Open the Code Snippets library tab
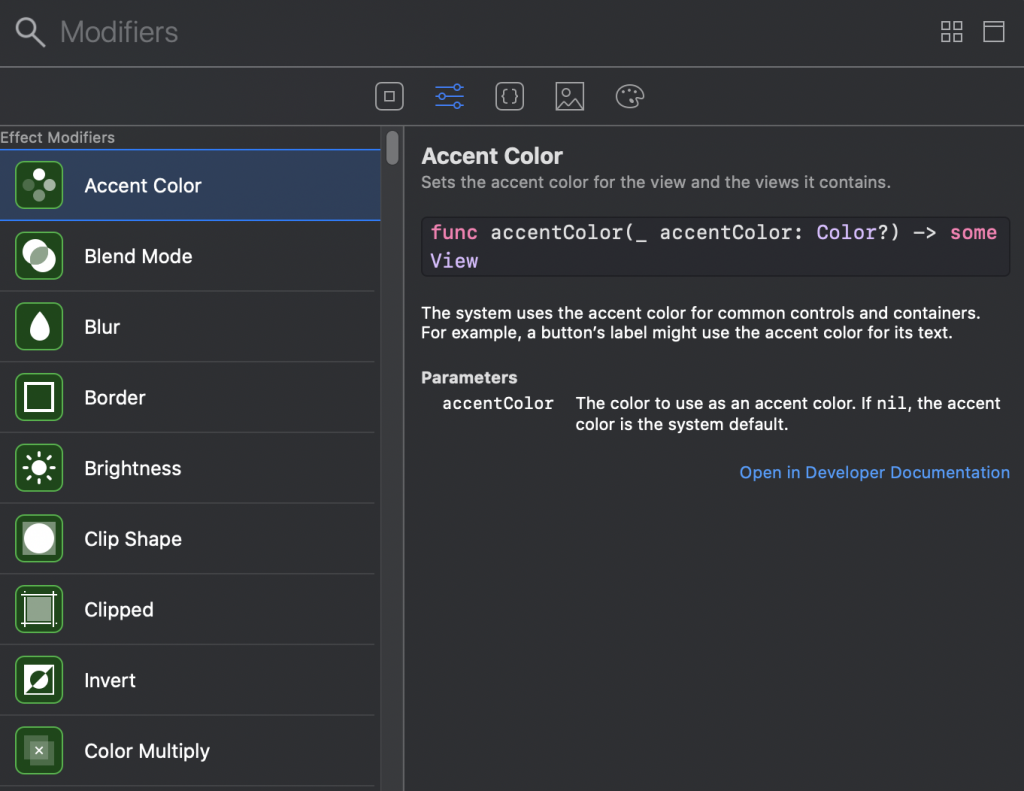Screen dimensions: 1024x791 (x=509, y=97)
